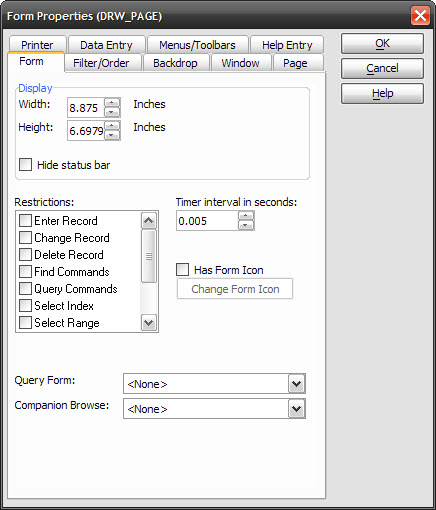The image size is (436, 510).
Task: Switch to the Backdrop tab
Action: (176, 63)
